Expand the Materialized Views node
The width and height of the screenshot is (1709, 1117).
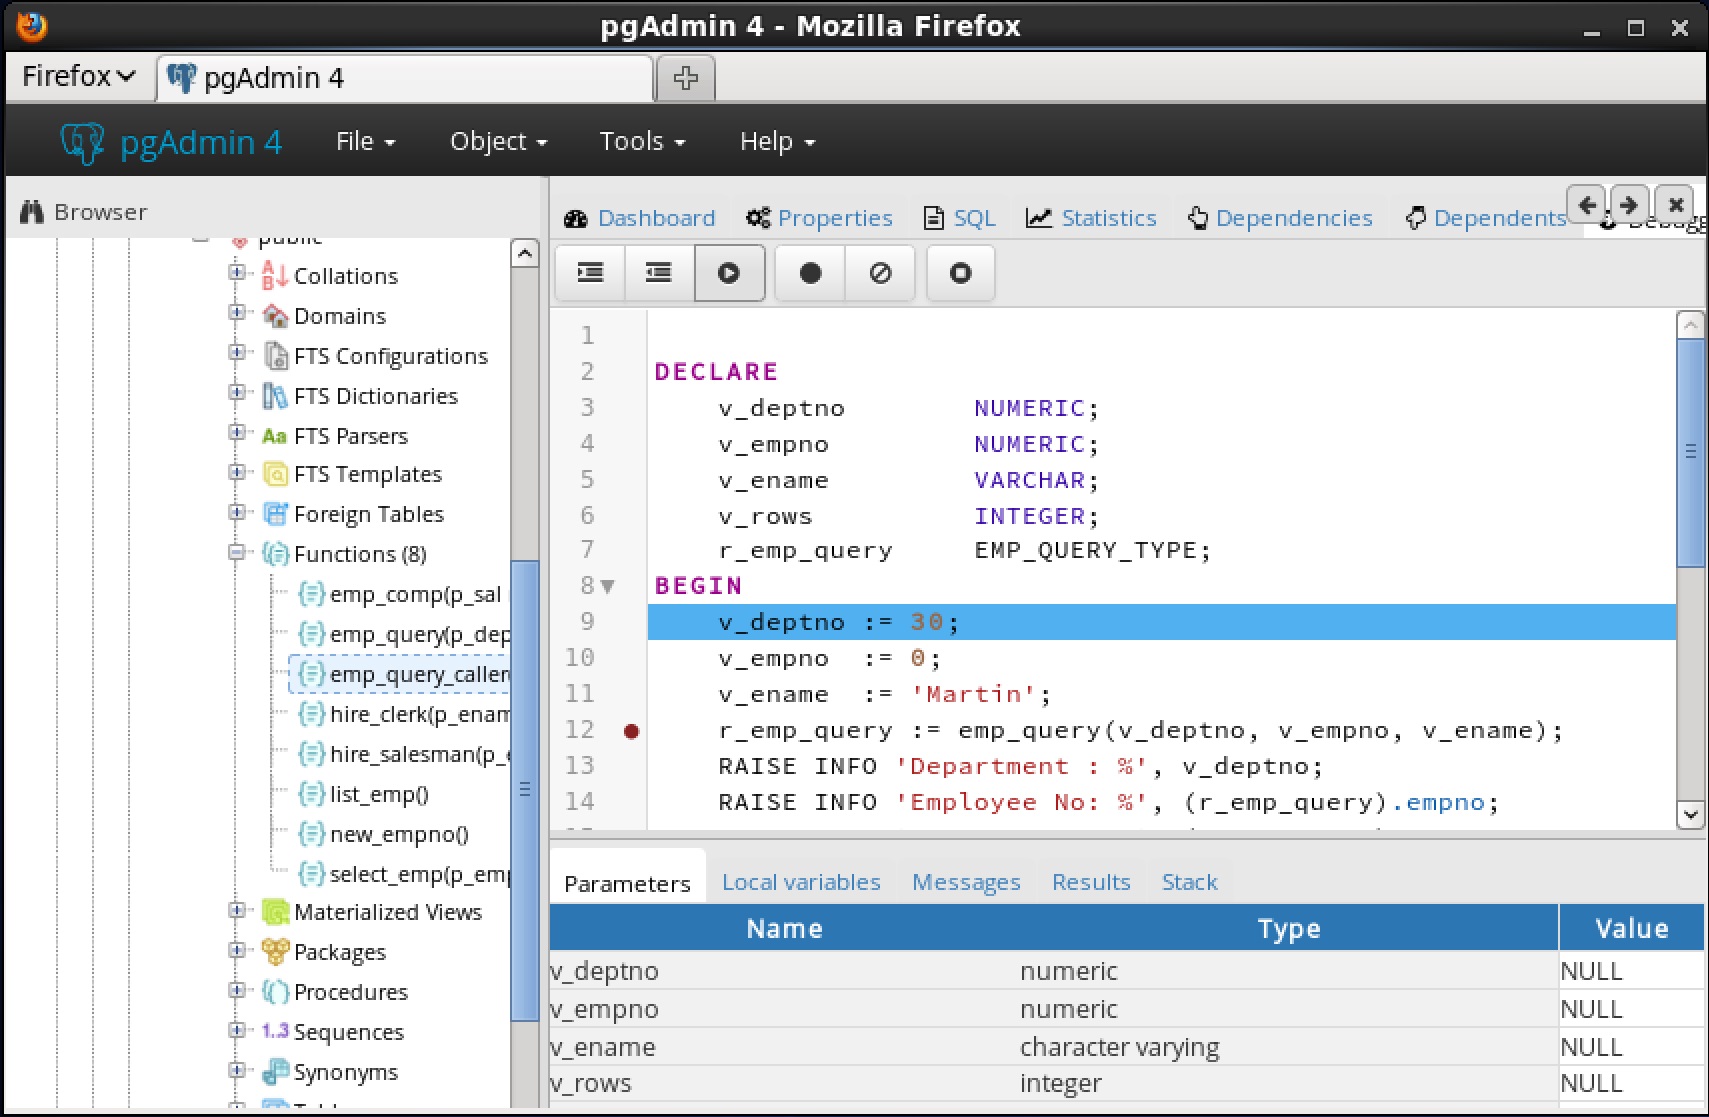click(237, 911)
